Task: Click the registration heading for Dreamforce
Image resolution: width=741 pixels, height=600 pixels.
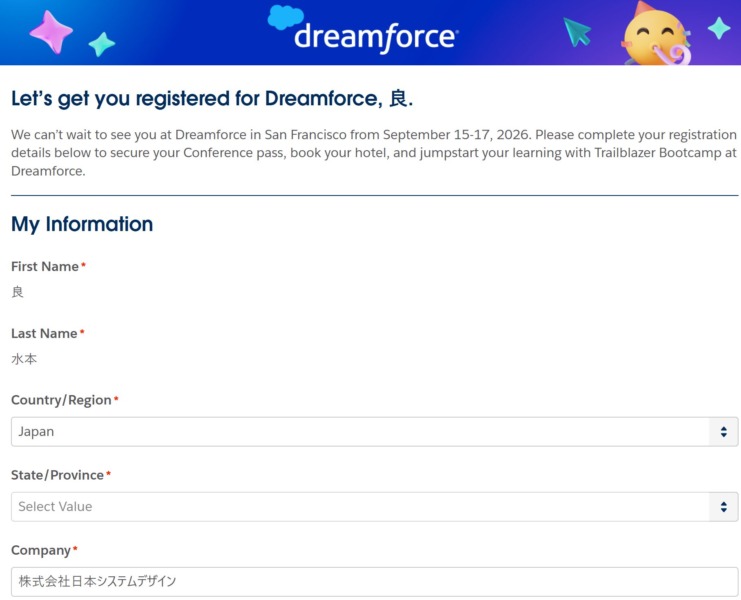Action: pyautogui.click(x=211, y=99)
